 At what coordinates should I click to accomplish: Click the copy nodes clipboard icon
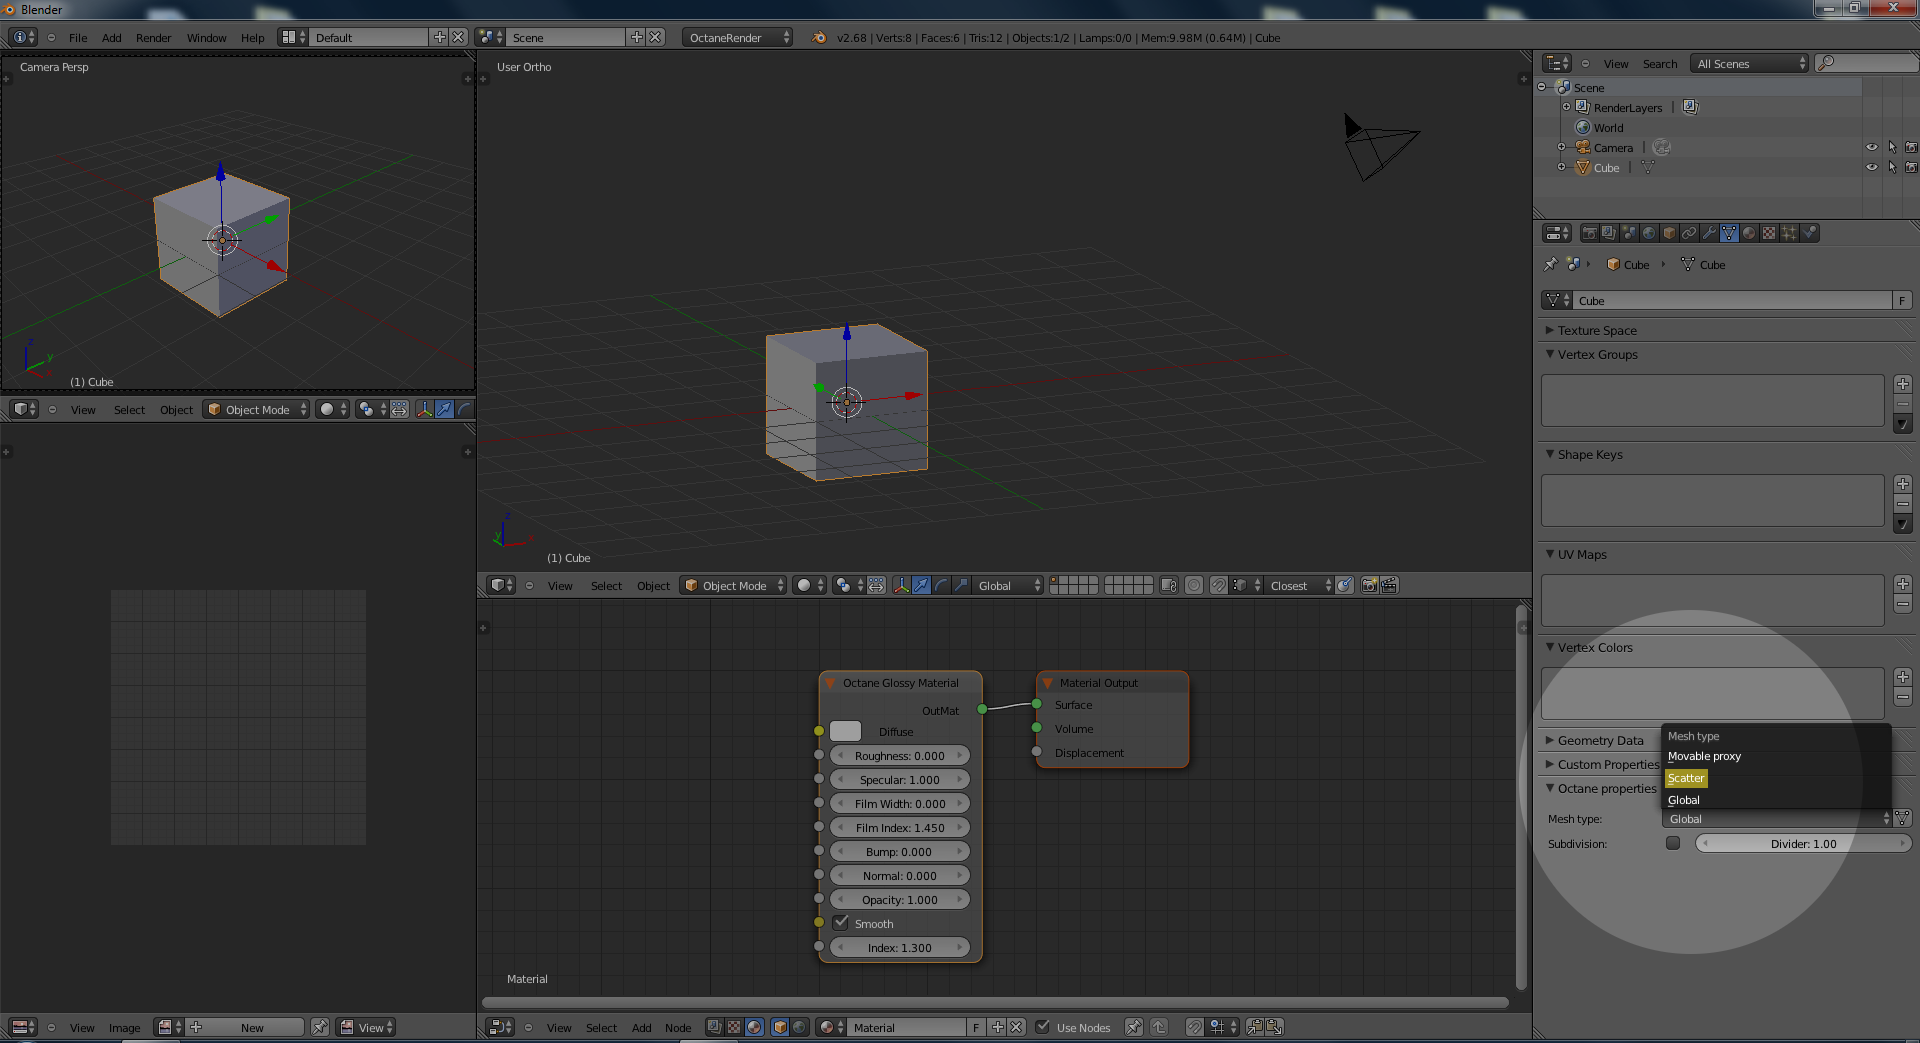click(1254, 1027)
